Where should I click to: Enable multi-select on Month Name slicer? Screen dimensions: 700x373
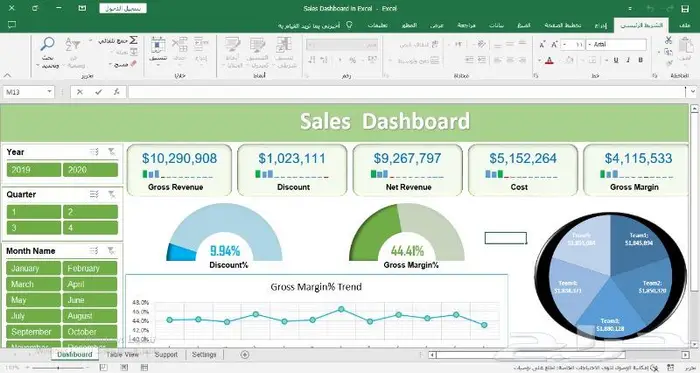(x=94, y=251)
